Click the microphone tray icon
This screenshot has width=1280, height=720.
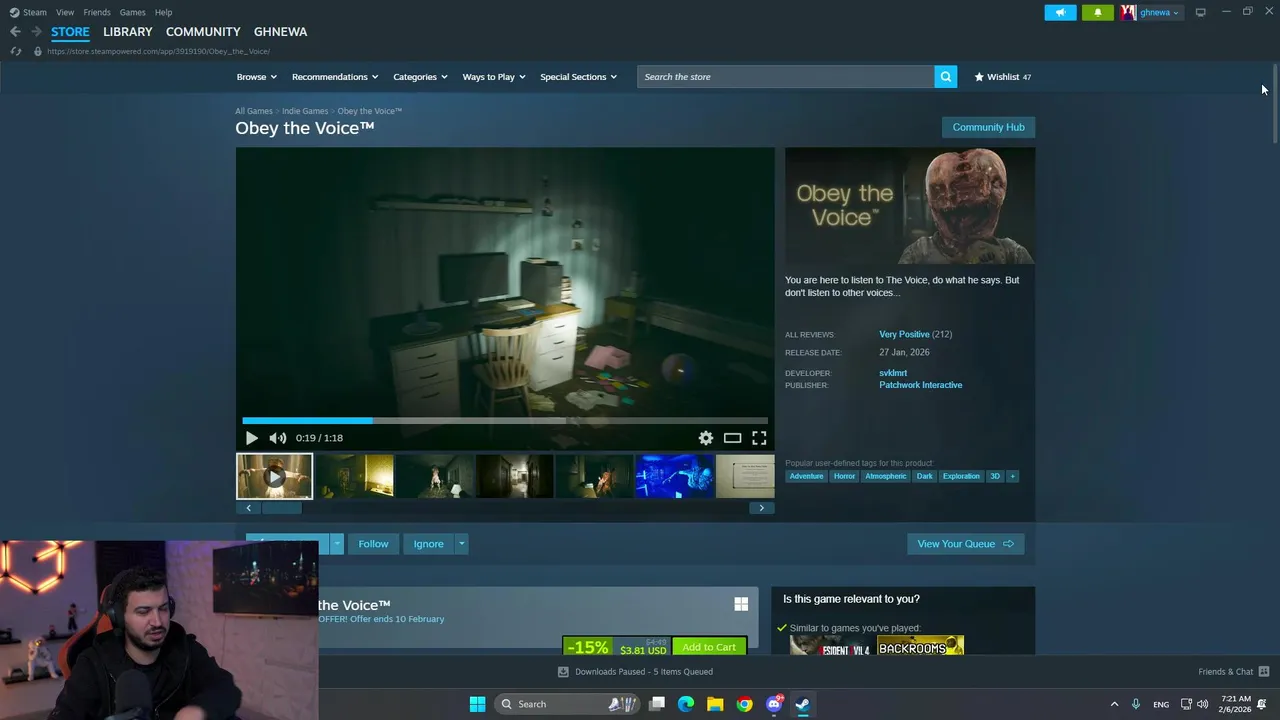1135,704
